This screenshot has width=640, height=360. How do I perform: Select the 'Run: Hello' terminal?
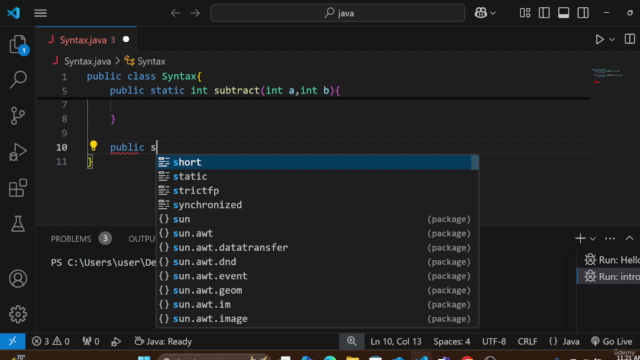tap(609, 260)
